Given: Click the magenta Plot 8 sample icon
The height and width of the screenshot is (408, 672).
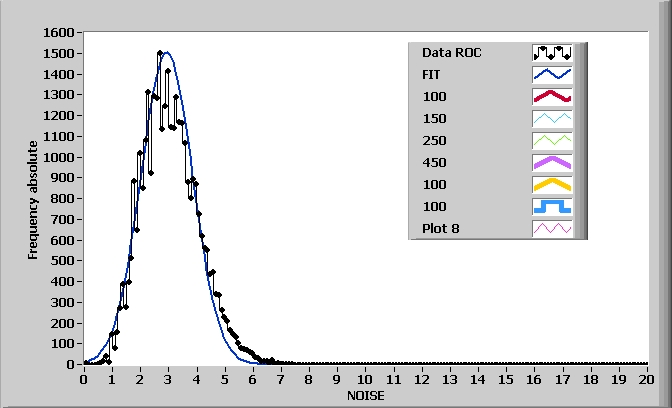Looking at the screenshot, I should click(x=551, y=228).
